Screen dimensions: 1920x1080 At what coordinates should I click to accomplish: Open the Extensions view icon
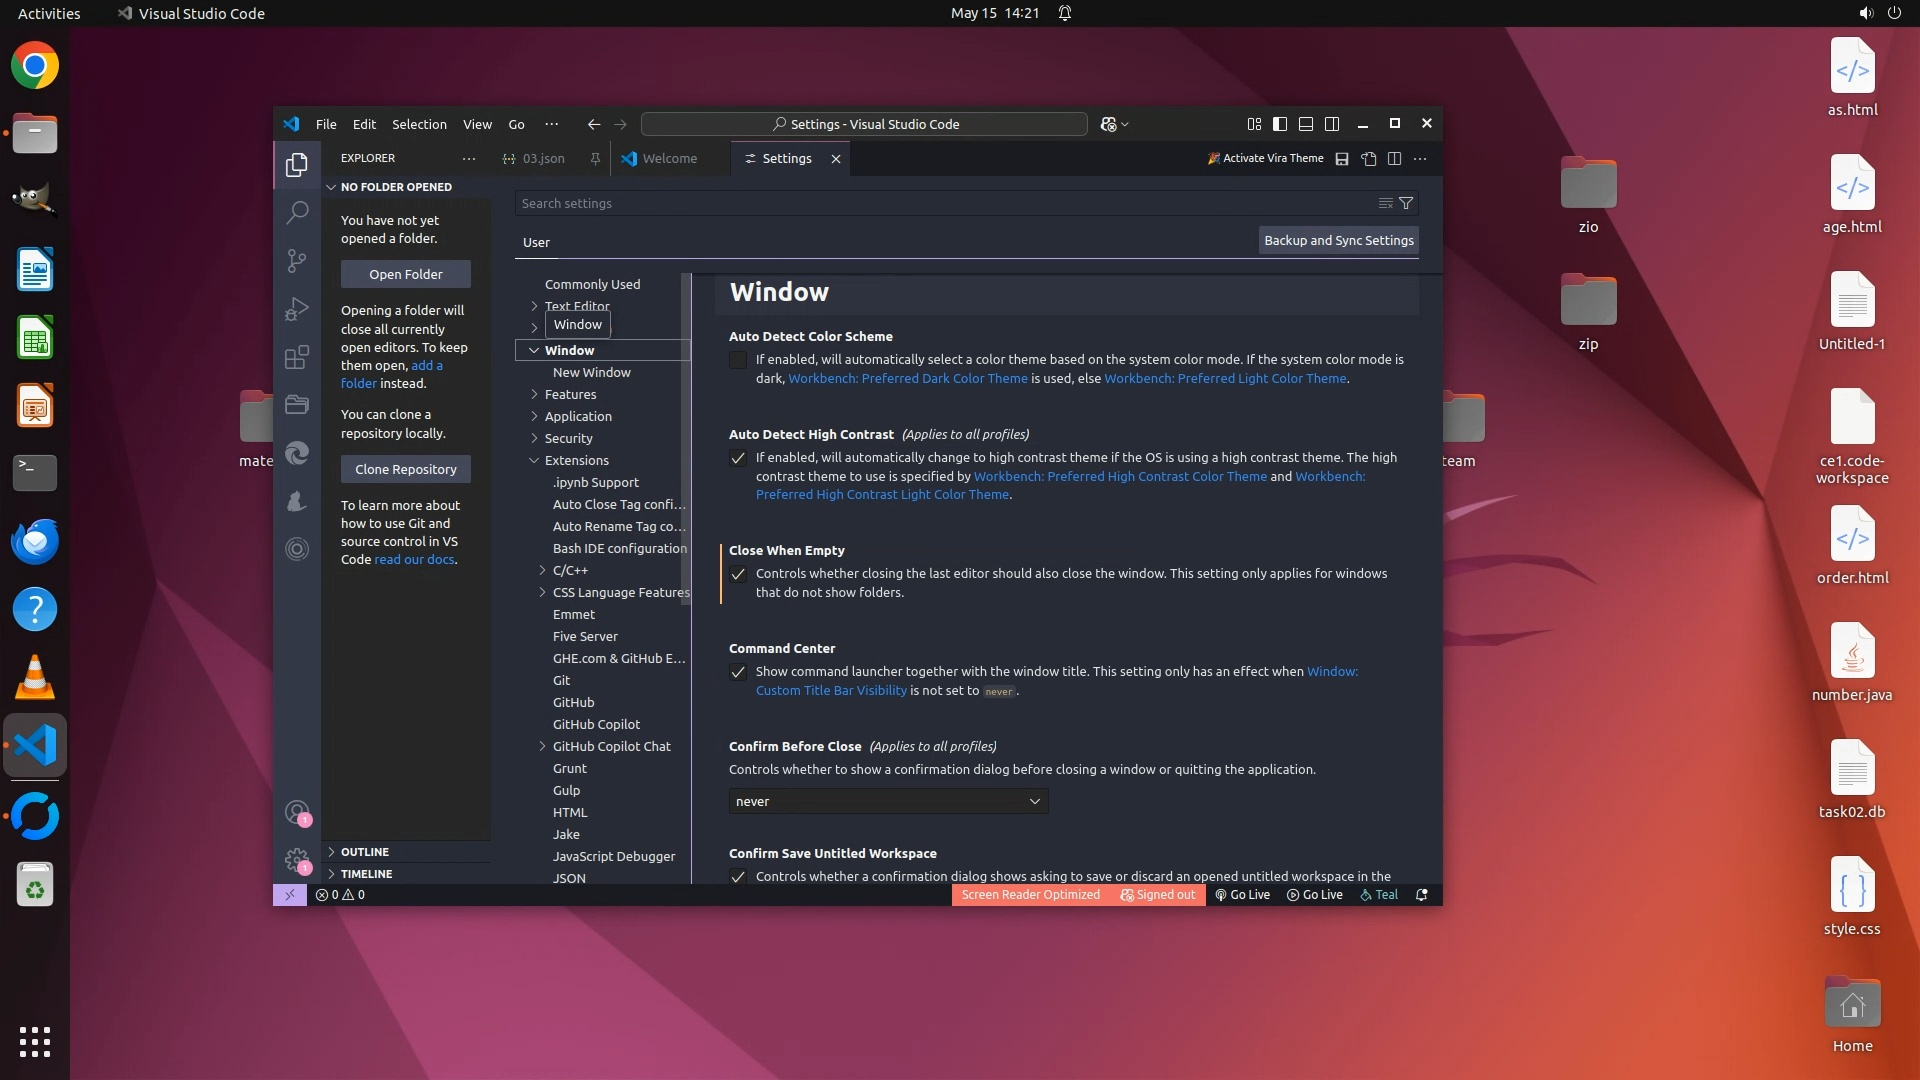[x=297, y=357]
